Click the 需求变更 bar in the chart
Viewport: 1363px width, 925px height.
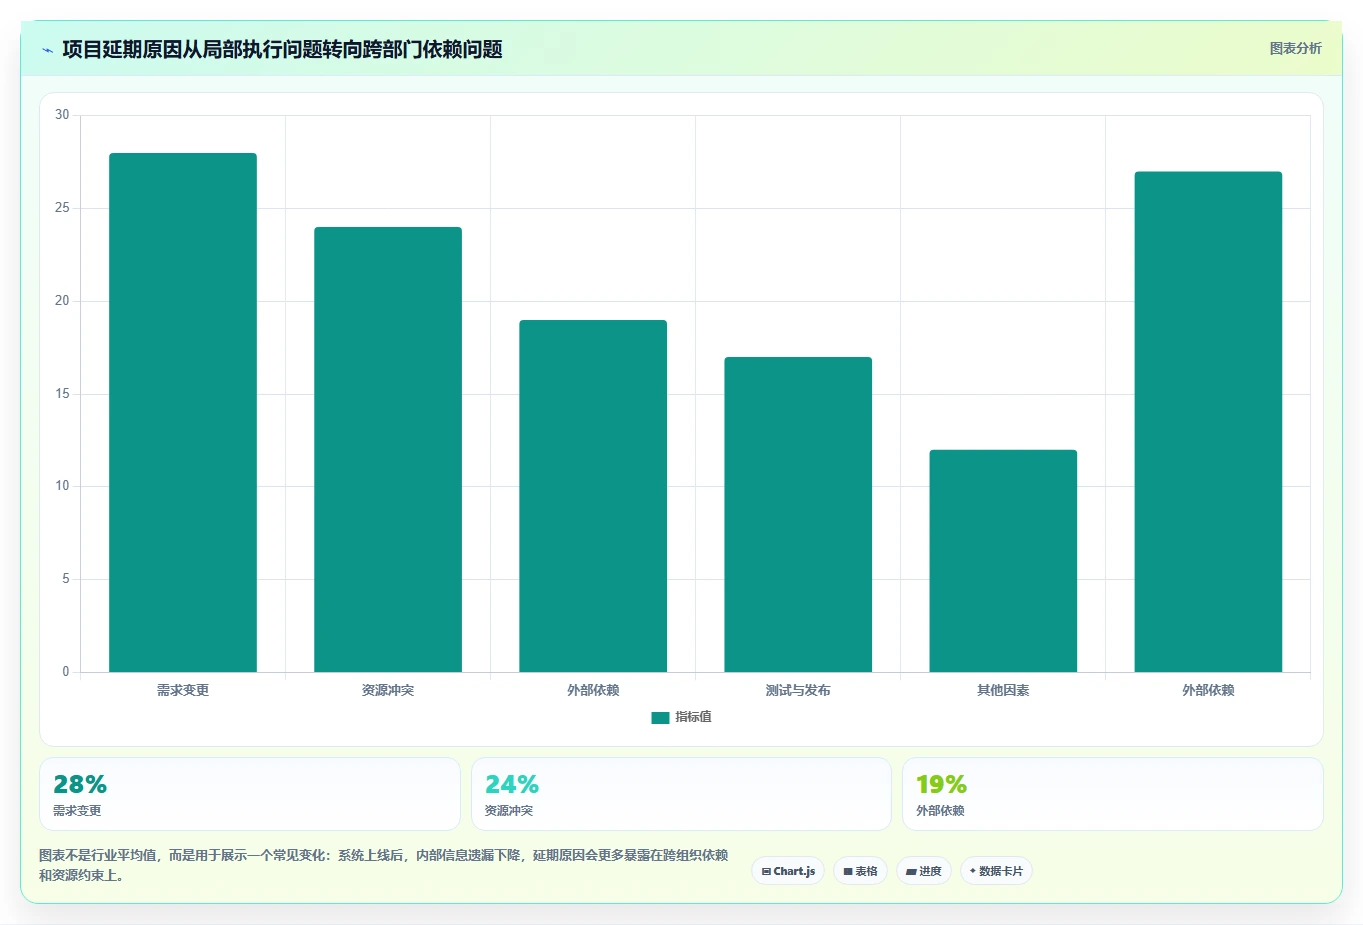coord(183,412)
